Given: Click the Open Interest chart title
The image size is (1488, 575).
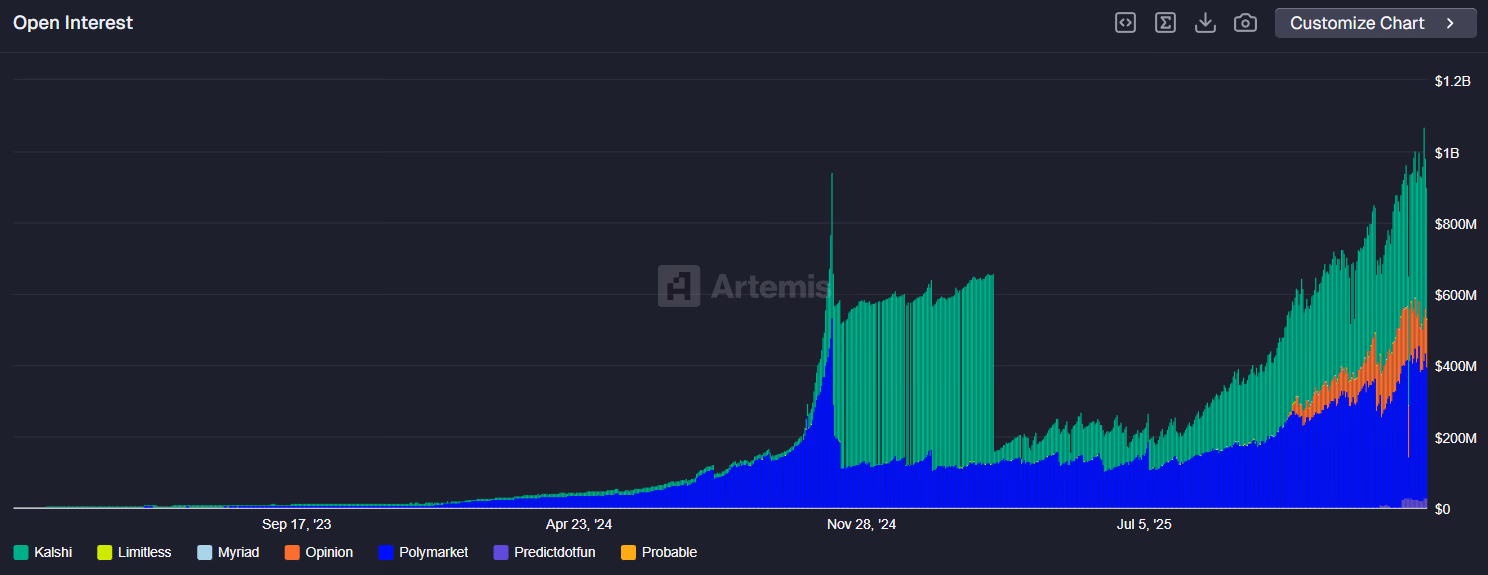Looking at the screenshot, I should (x=73, y=23).
